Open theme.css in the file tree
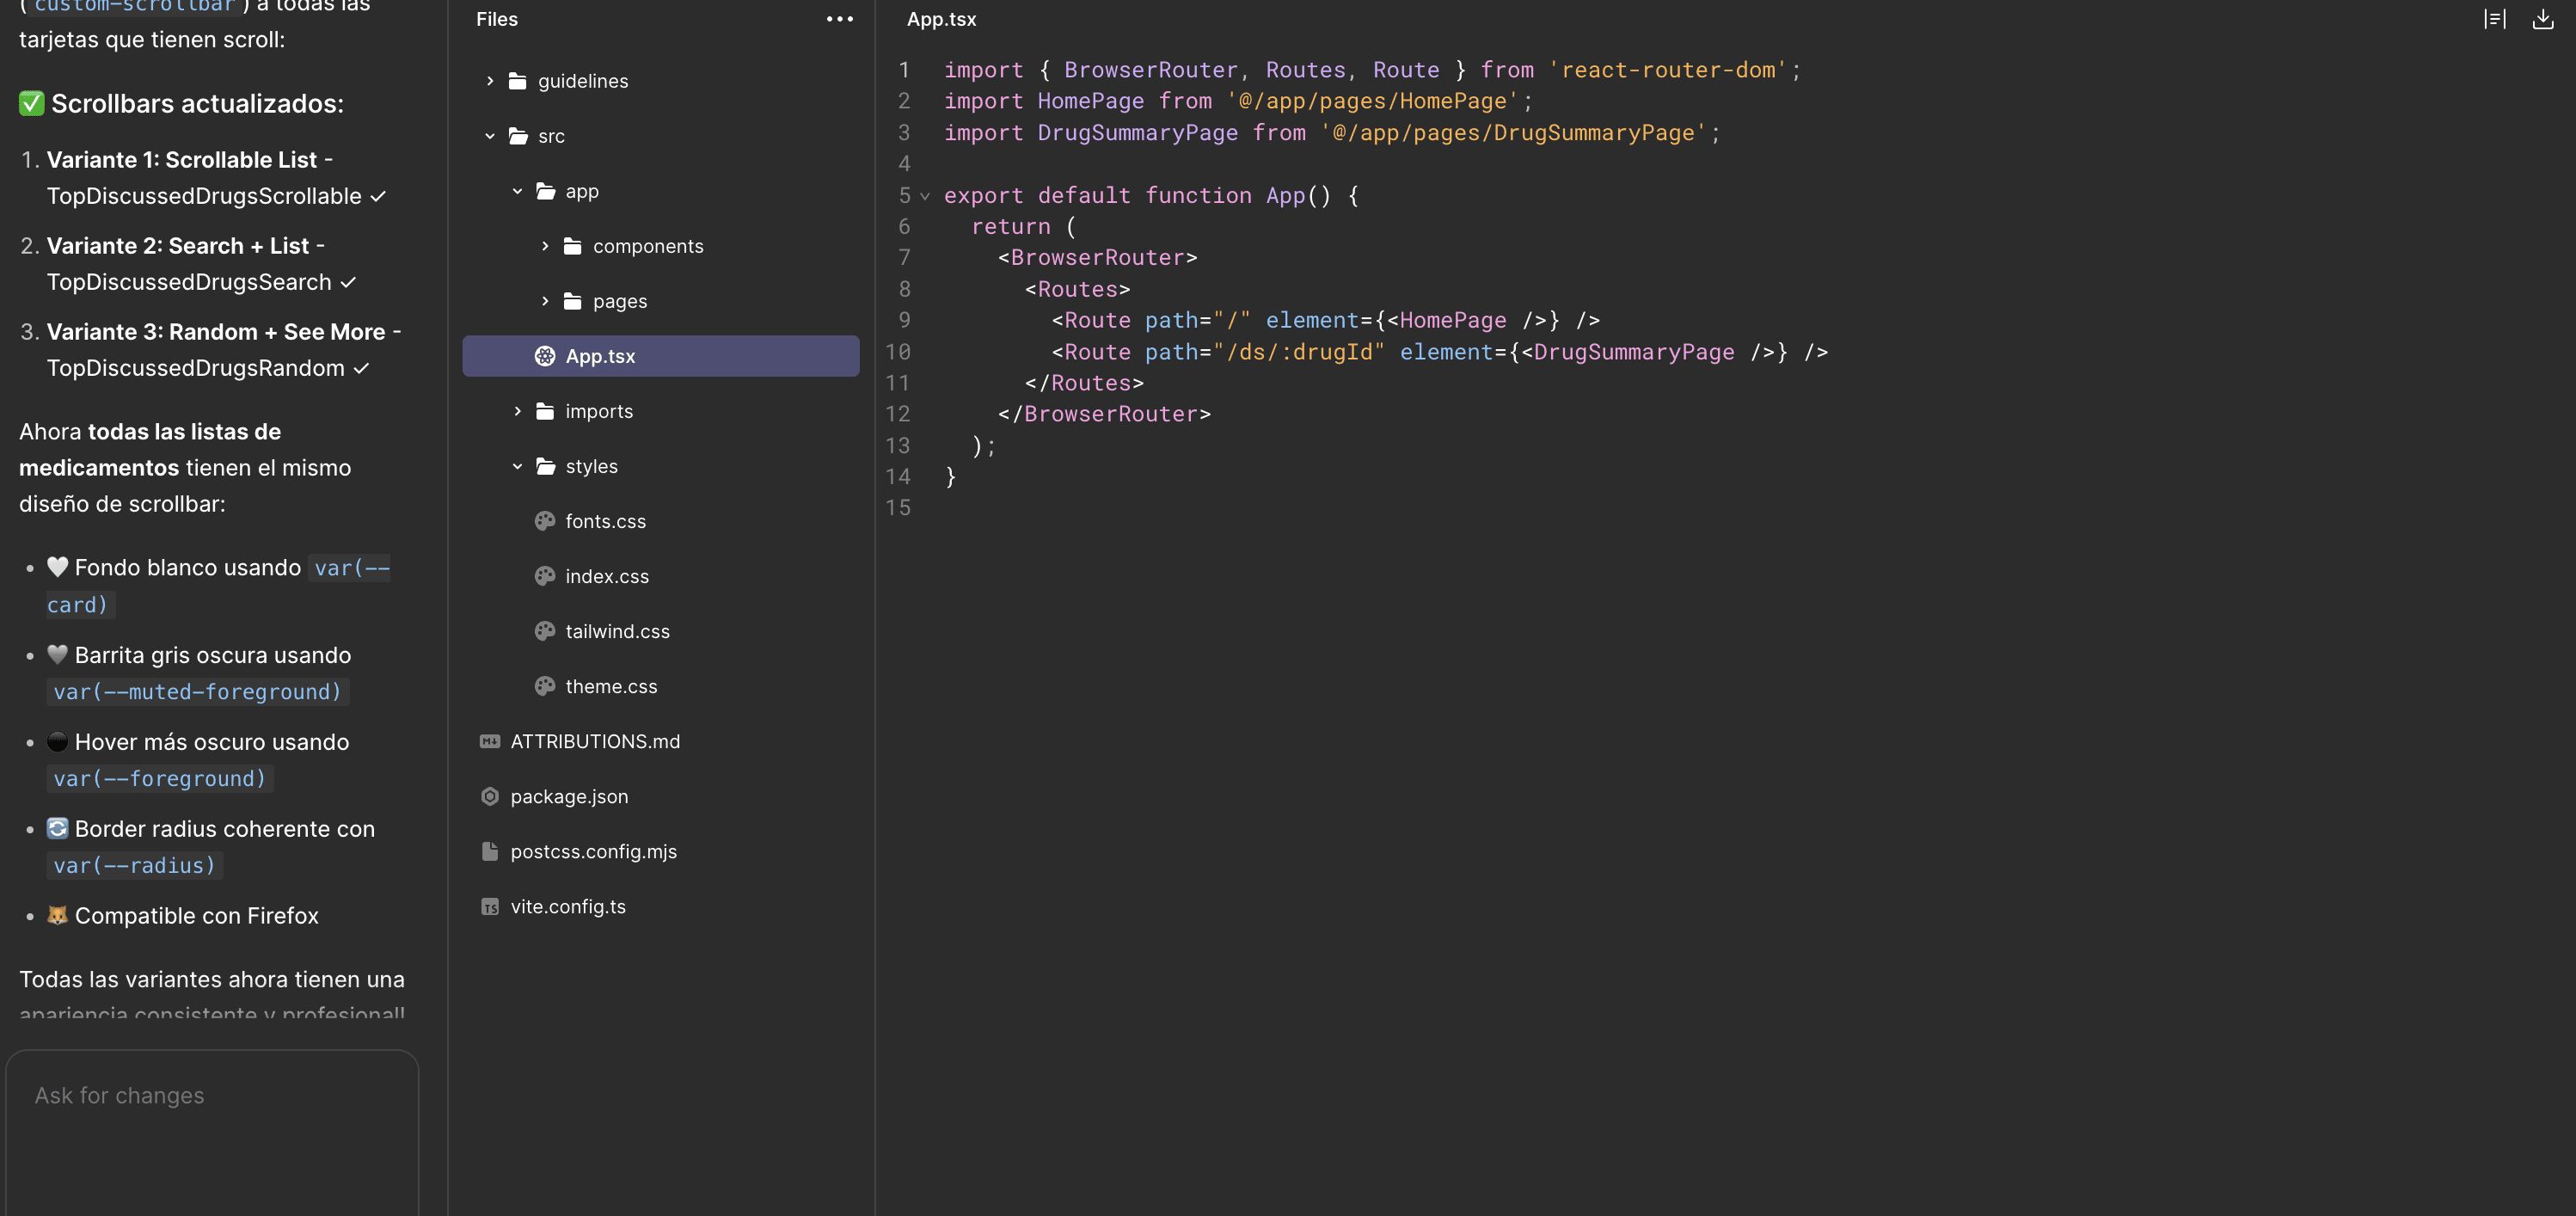The height and width of the screenshot is (1216, 2576). tap(610, 686)
